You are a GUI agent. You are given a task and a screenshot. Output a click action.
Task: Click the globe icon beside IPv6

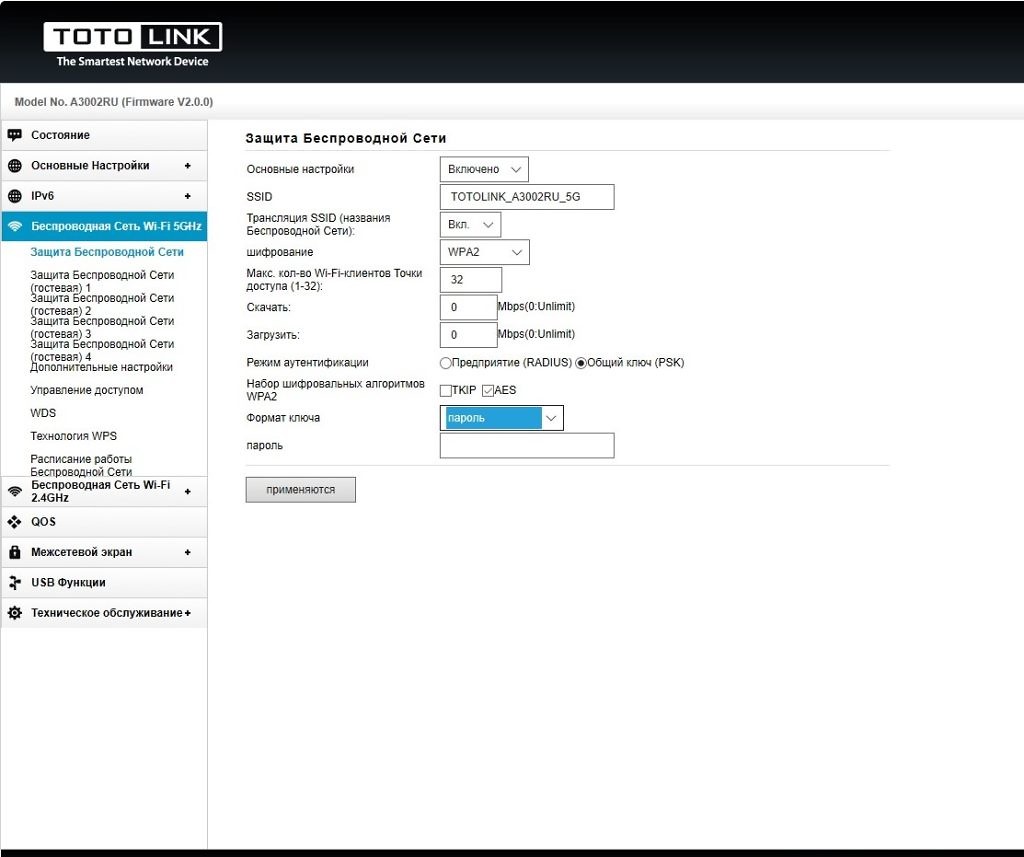[14, 196]
